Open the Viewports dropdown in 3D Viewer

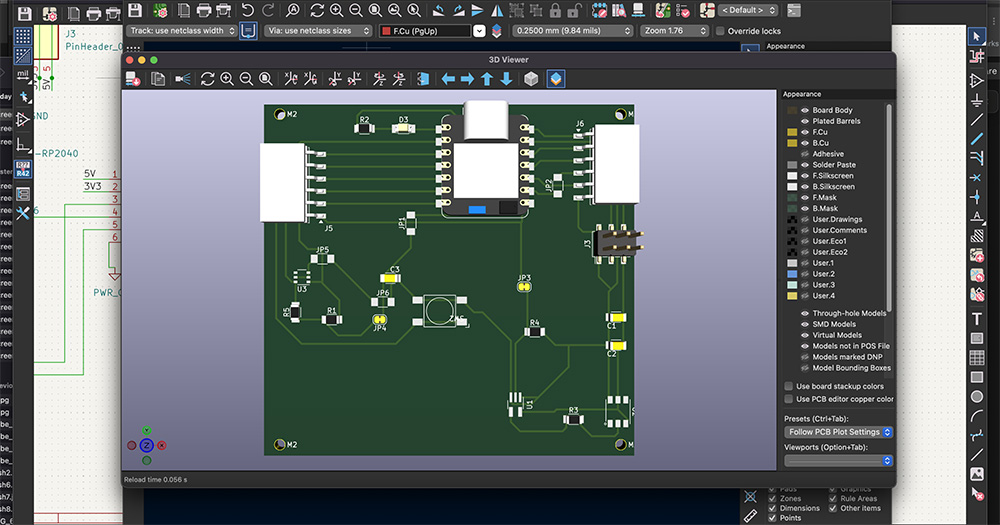point(838,460)
